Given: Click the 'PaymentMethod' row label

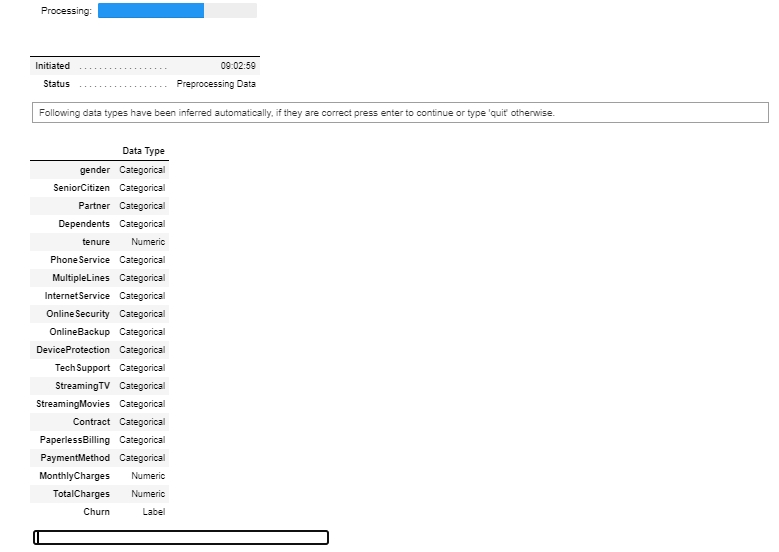Looking at the screenshot, I should tap(76, 458).
